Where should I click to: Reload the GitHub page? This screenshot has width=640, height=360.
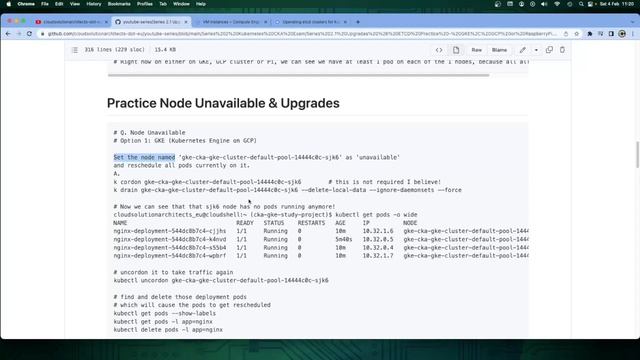pos(29,34)
